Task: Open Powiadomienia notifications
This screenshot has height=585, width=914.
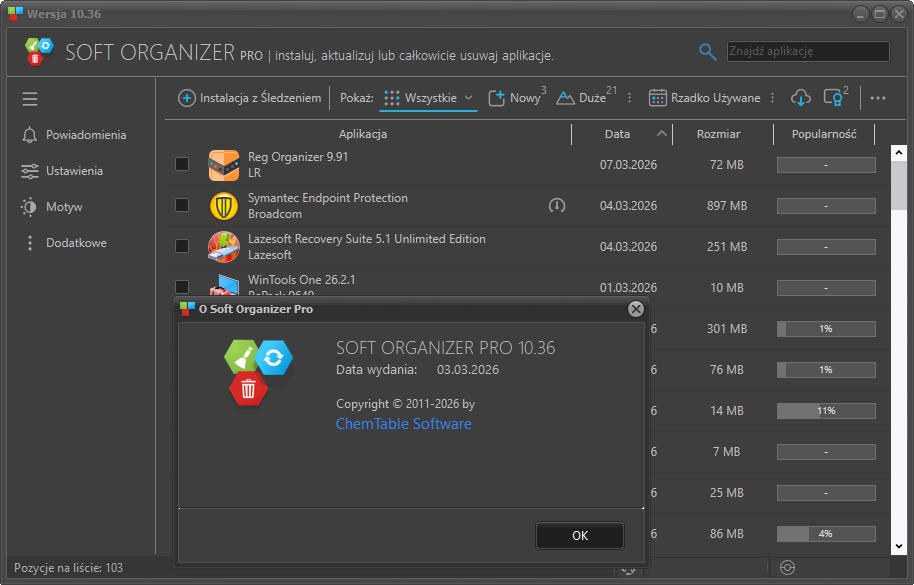Action: 73,135
